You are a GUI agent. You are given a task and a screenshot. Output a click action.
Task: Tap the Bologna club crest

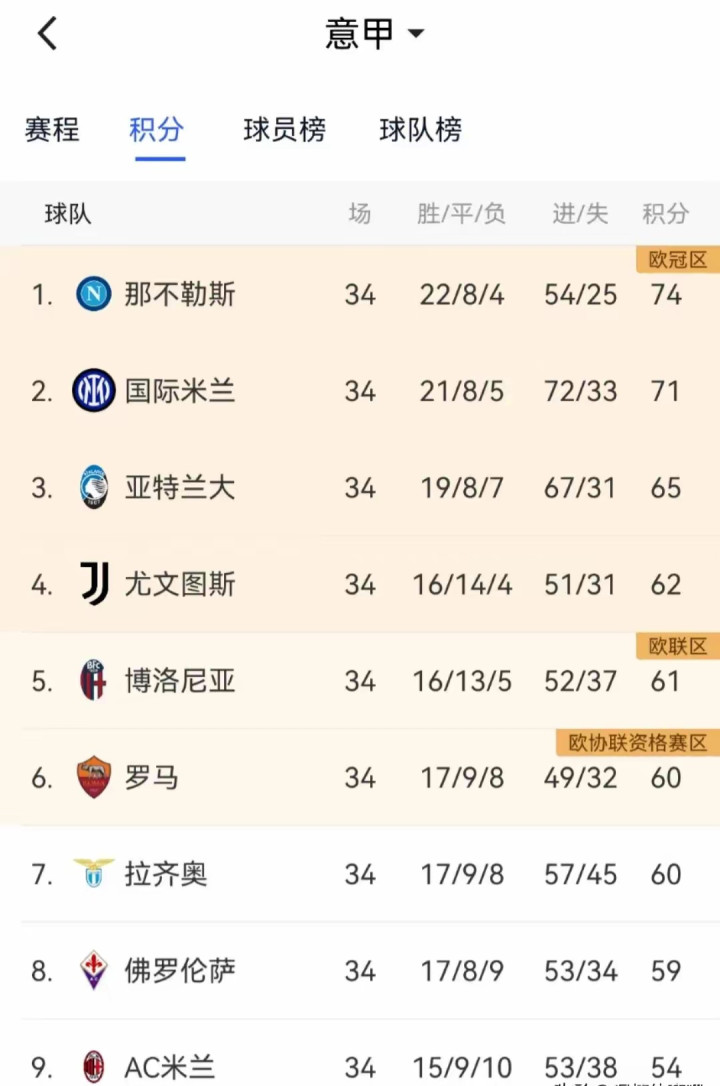93,680
